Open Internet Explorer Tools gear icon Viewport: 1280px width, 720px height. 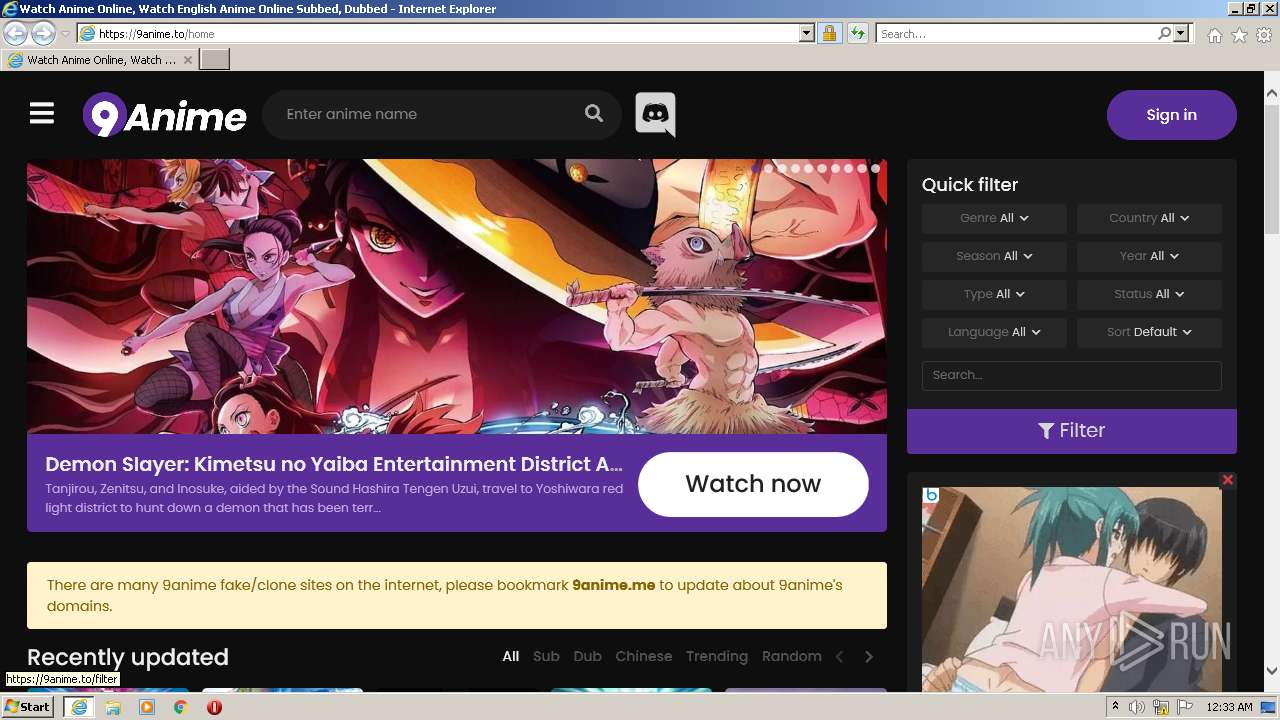click(x=1264, y=35)
